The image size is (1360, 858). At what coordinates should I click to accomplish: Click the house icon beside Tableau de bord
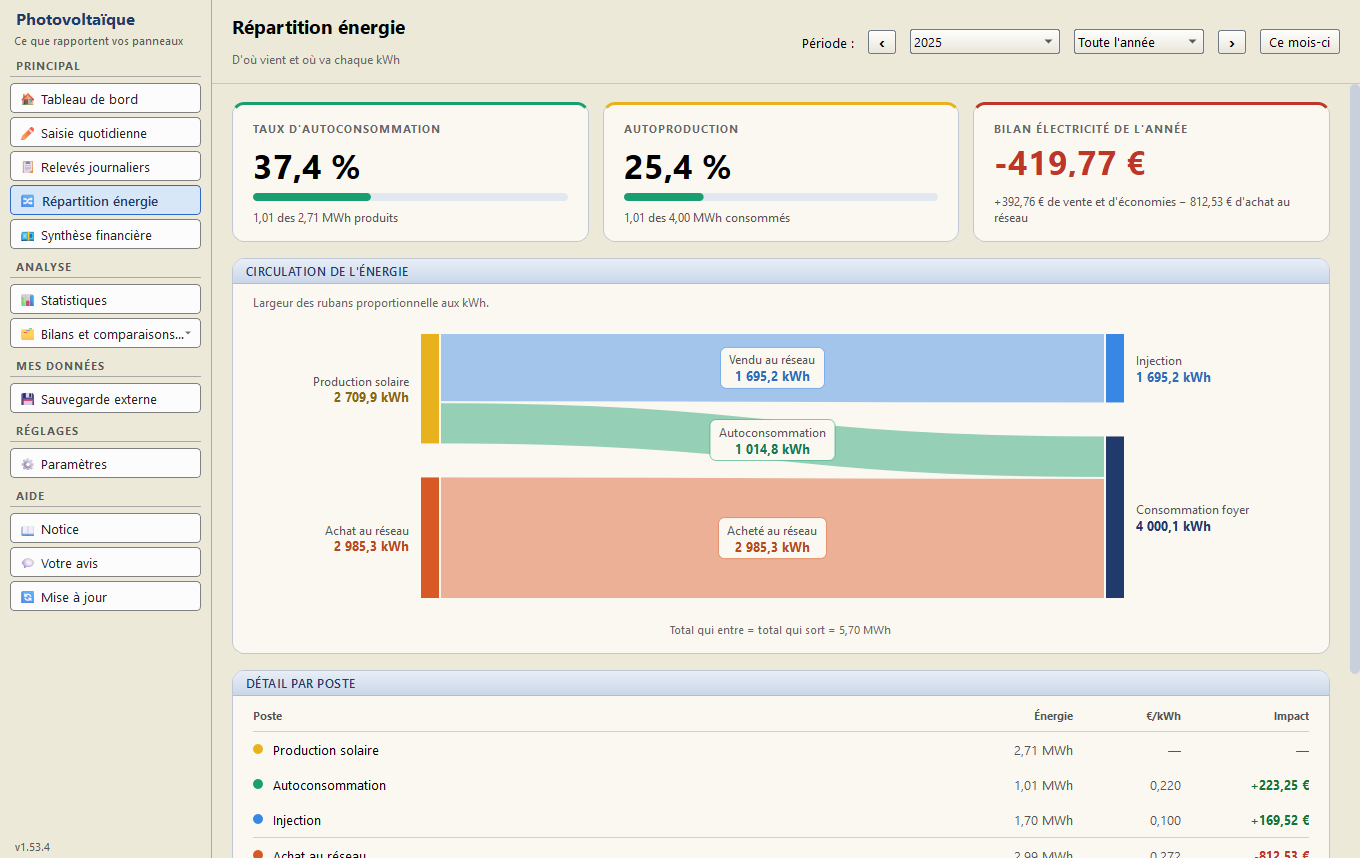tap(28, 99)
